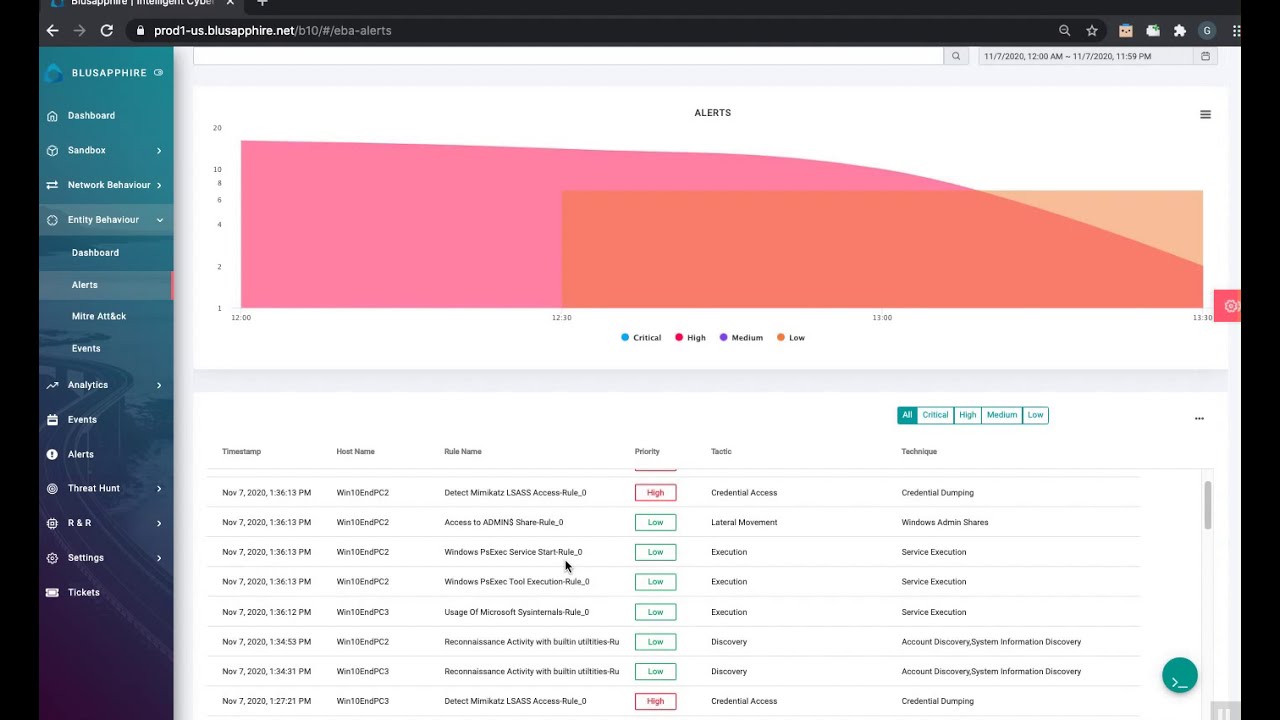Click the alerts search input field
The height and width of the screenshot is (720, 1280).
(x=568, y=57)
